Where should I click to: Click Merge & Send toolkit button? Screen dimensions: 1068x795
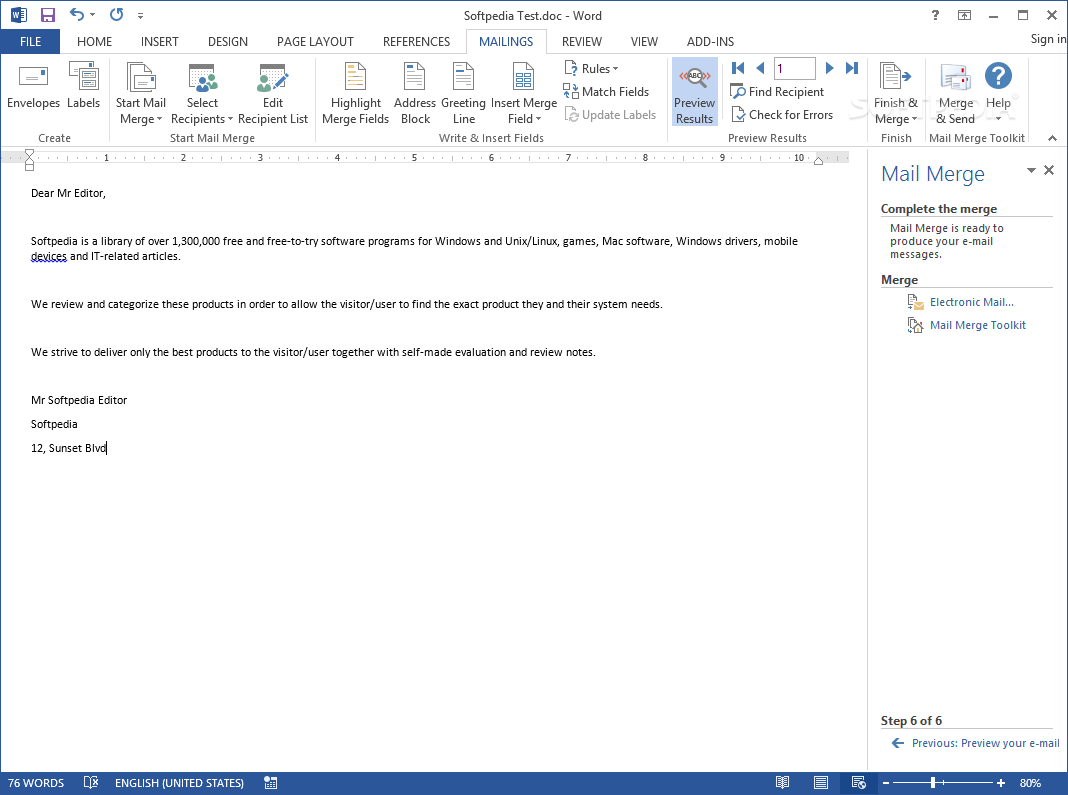pos(955,93)
